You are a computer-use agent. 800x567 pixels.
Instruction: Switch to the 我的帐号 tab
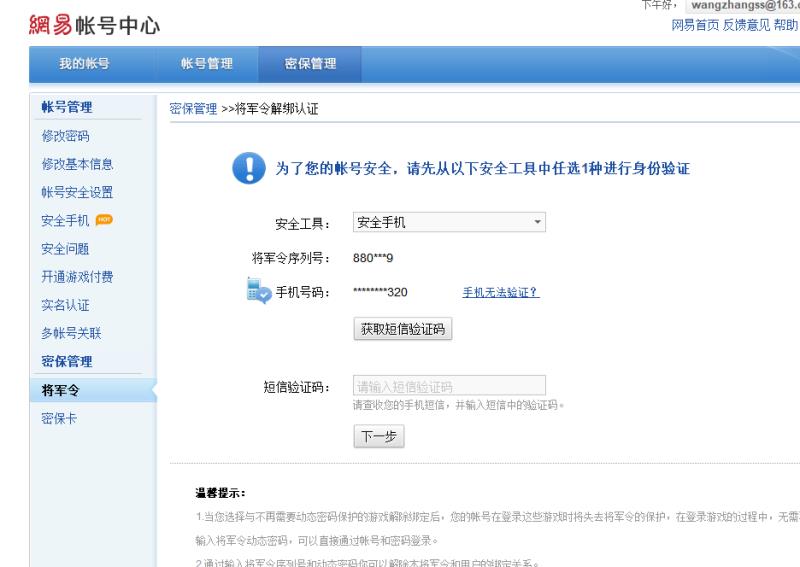coord(84,64)
